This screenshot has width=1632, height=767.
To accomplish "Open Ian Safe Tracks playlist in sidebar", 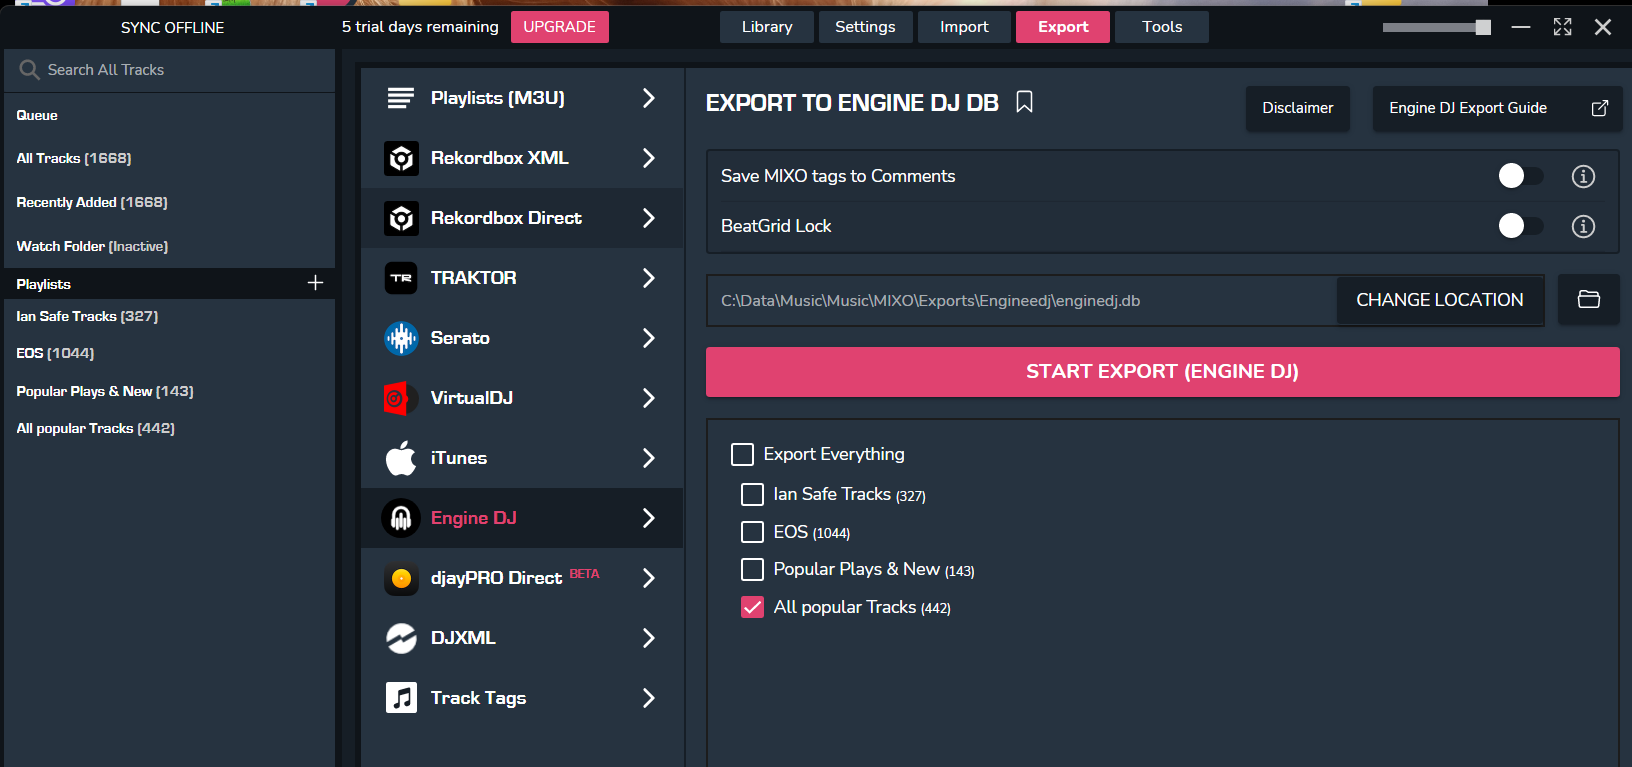I will click(x=87, y=316).
